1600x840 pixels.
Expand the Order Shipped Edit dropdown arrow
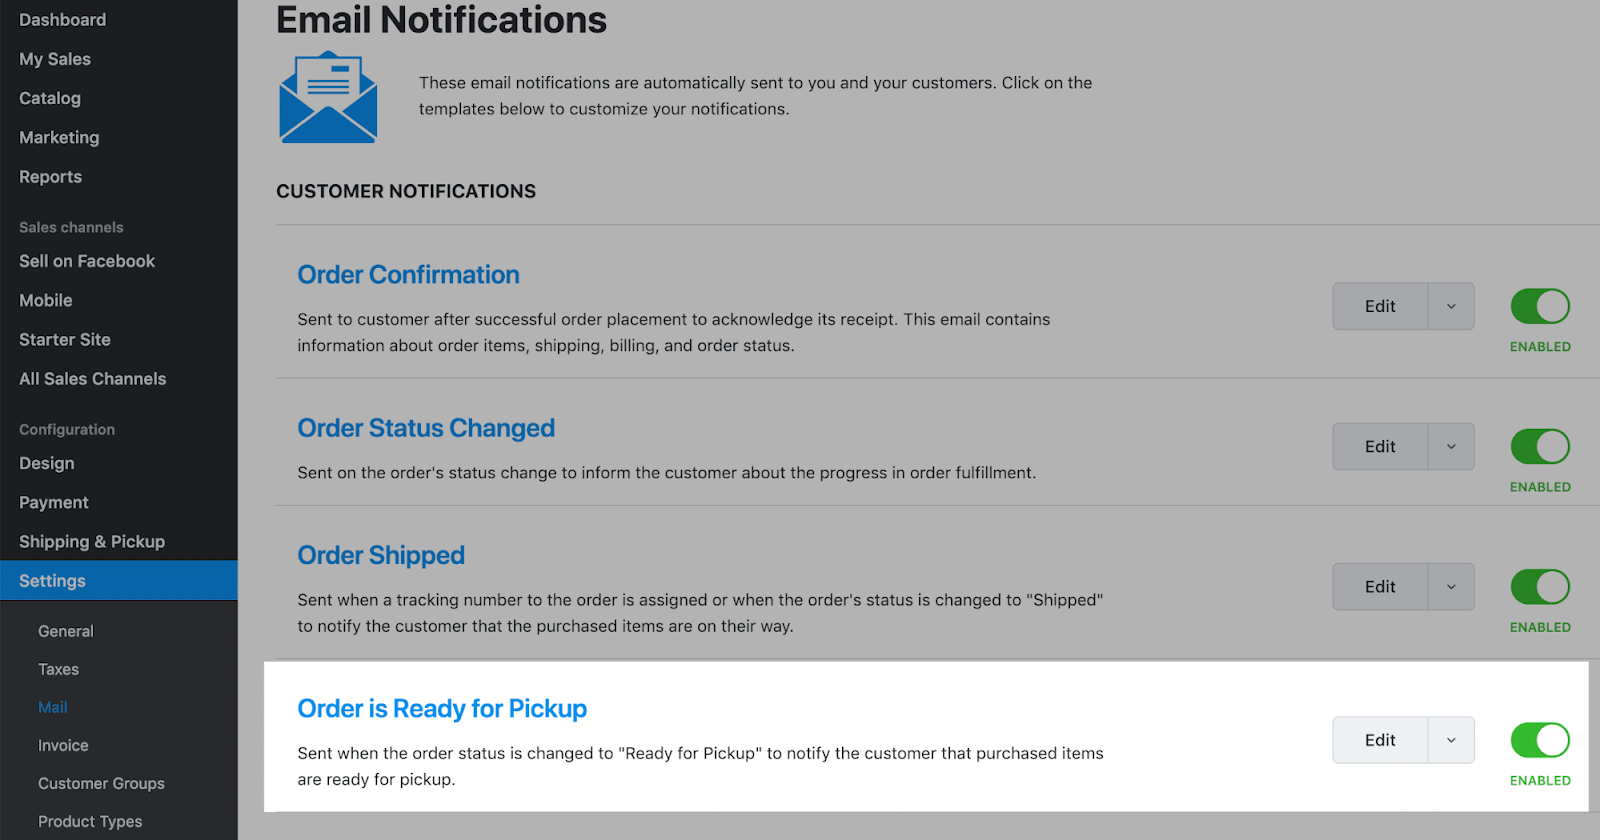click(x=1451, y=587)
